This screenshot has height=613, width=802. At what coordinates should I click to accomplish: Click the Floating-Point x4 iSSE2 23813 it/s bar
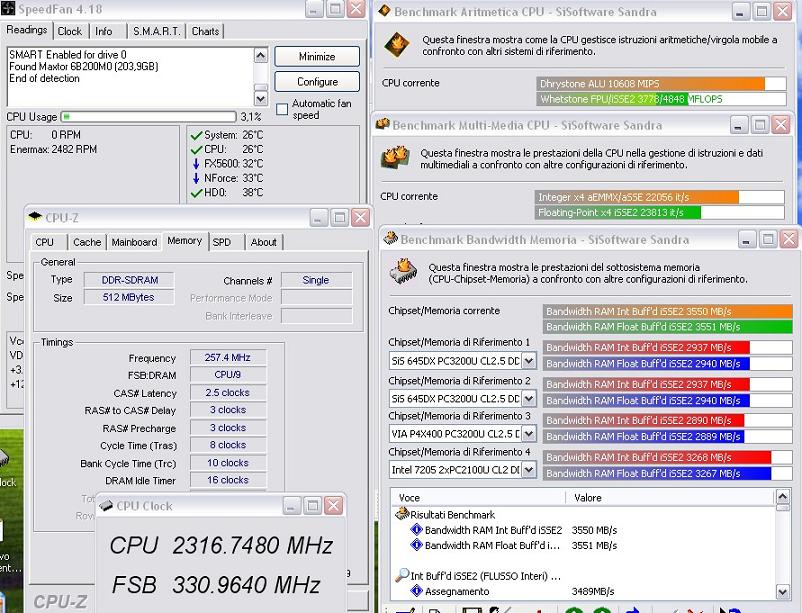(659, 212)
